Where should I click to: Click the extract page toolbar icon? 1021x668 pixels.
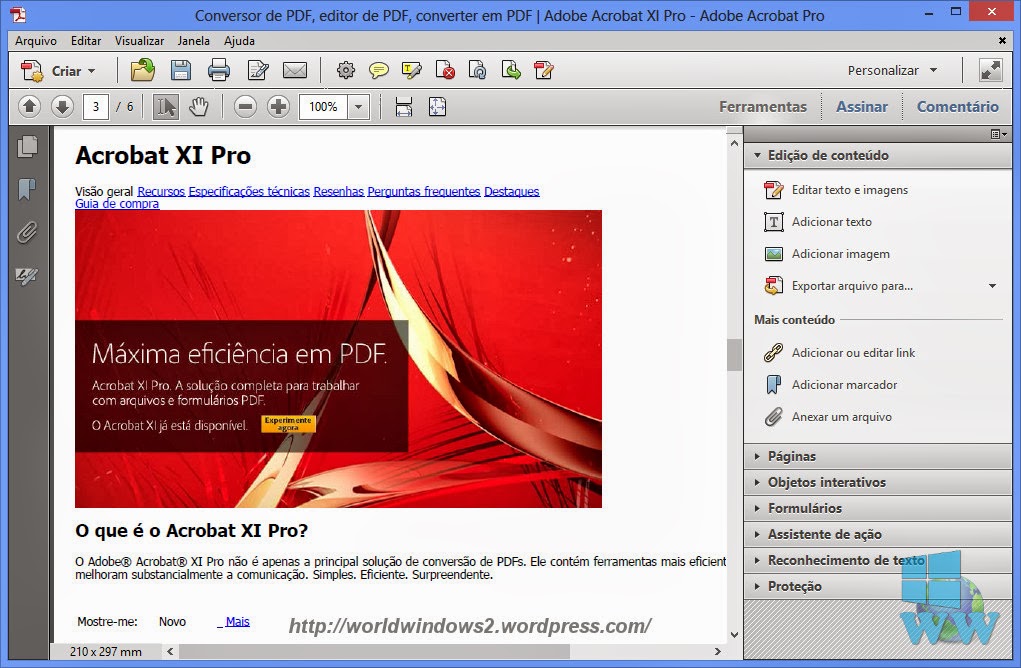point(511,70)
